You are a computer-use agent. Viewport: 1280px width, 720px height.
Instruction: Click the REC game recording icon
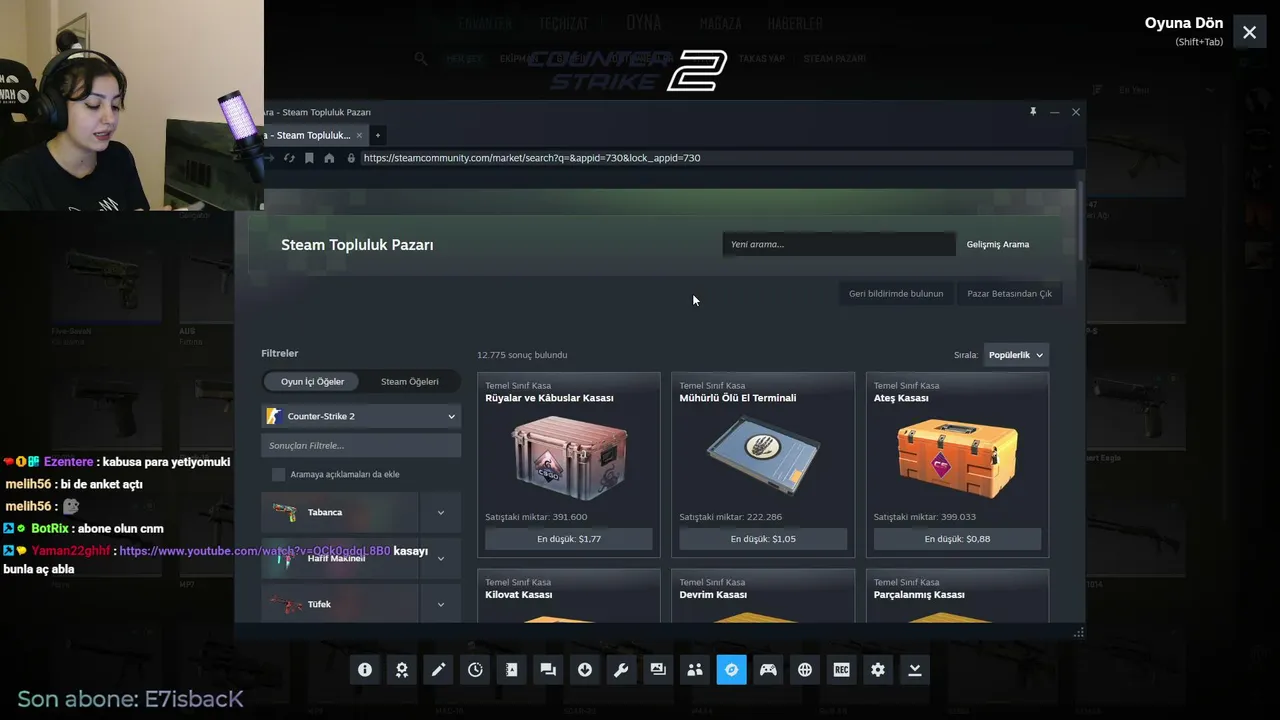841,670
